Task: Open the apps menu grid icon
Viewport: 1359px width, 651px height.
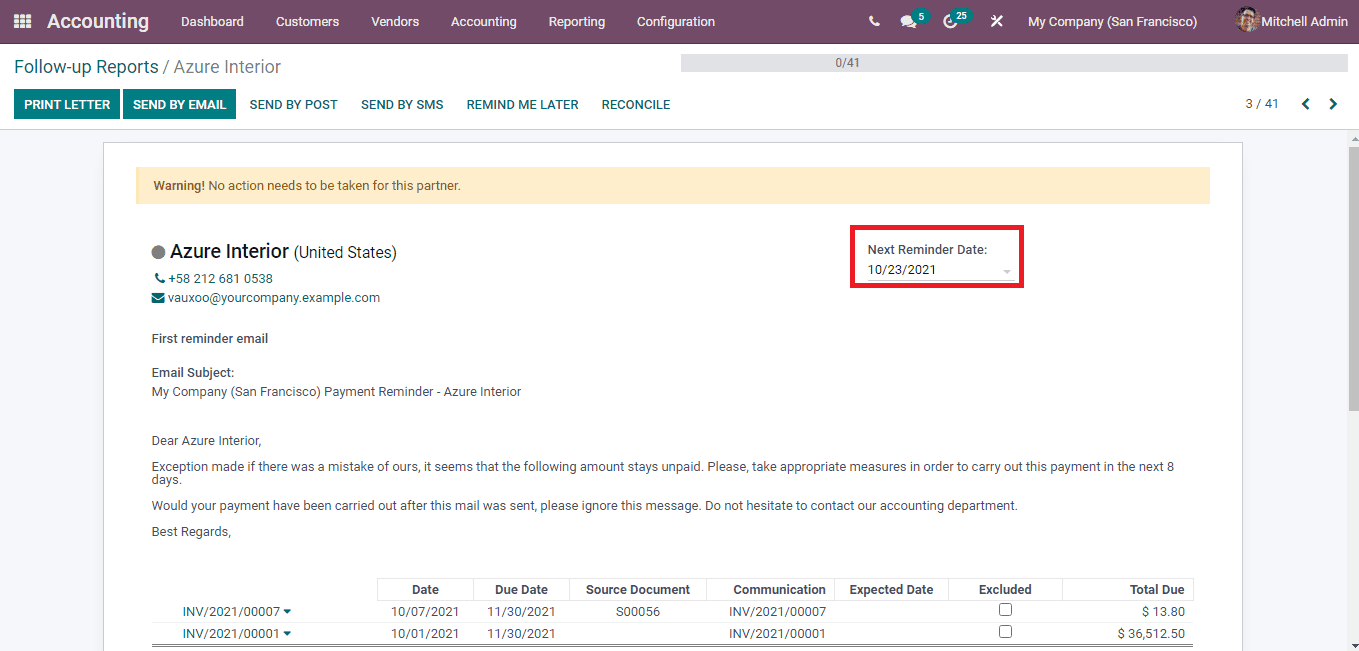Action: click(20, 20)
